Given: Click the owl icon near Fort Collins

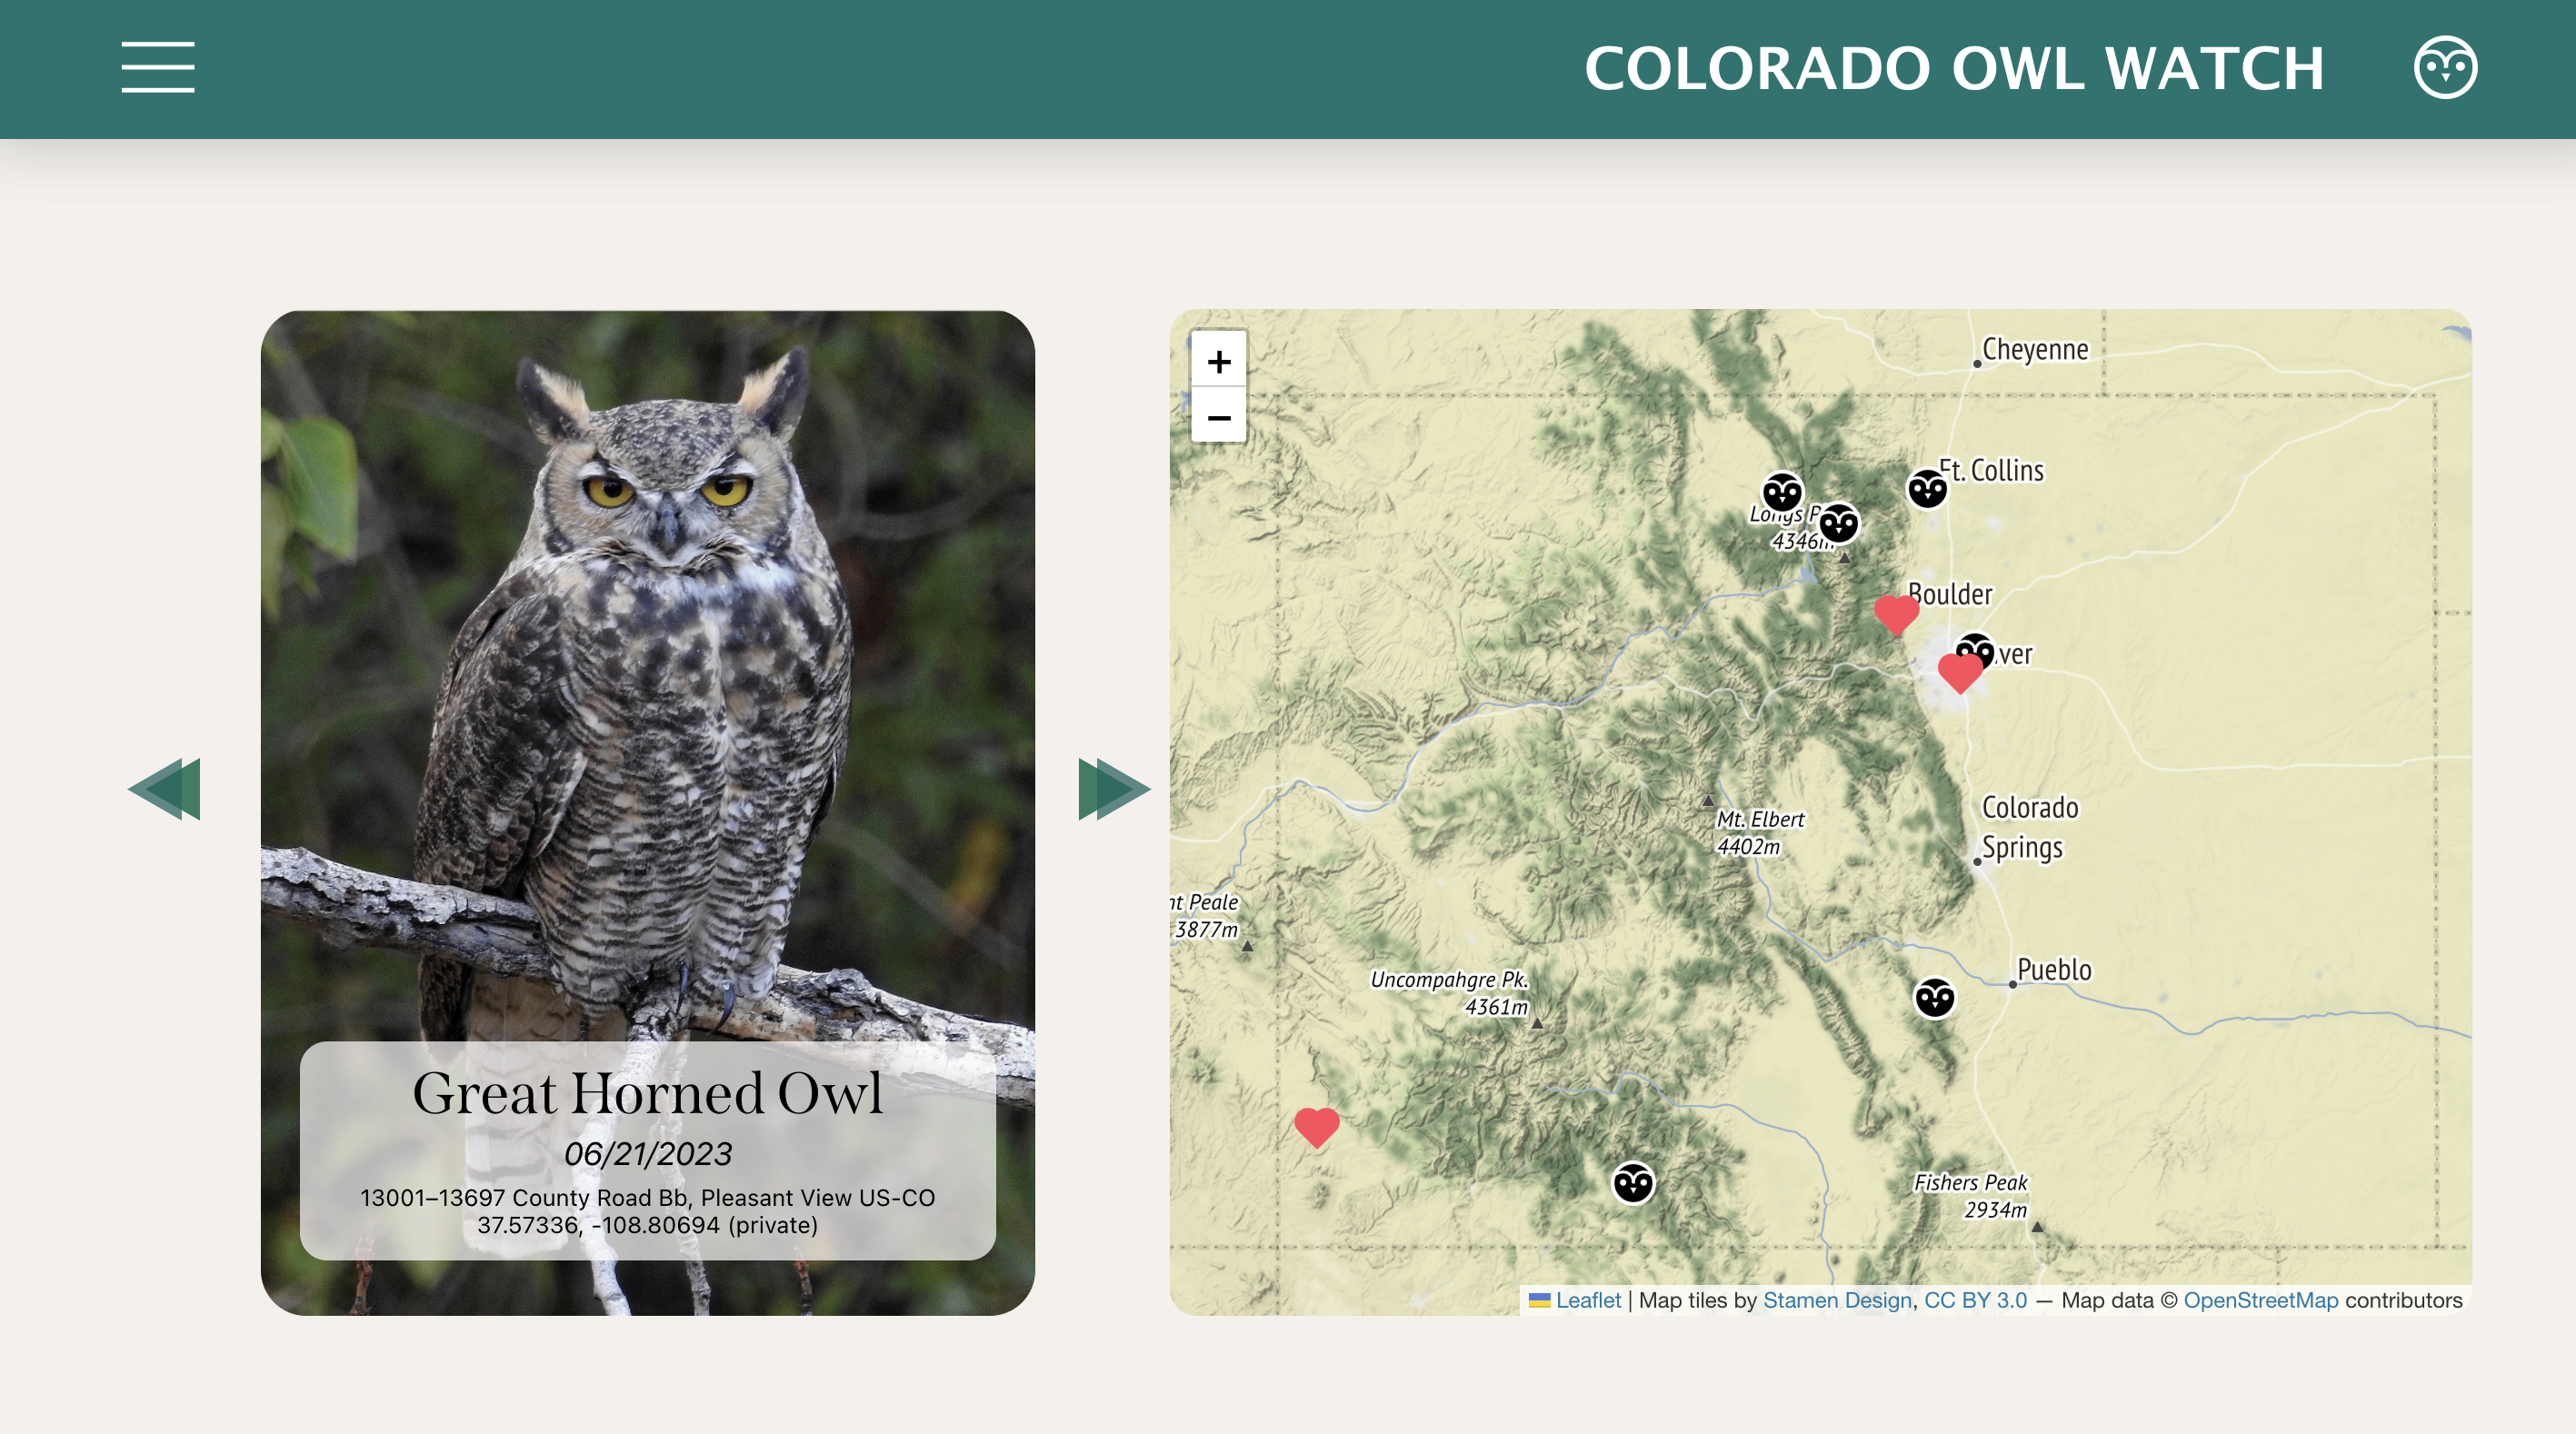Looking at the screenshot, I should click(x=1928, y=489).
